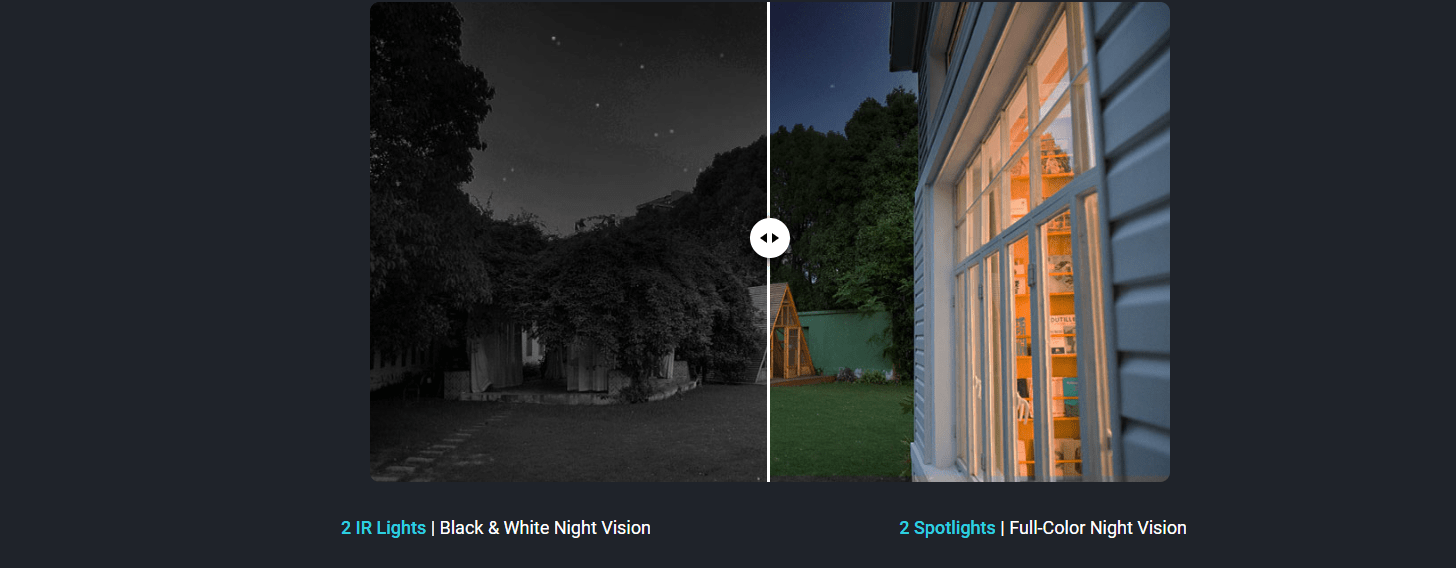
Task: Click the round comparison slider handle
Action: click(770, 238)
